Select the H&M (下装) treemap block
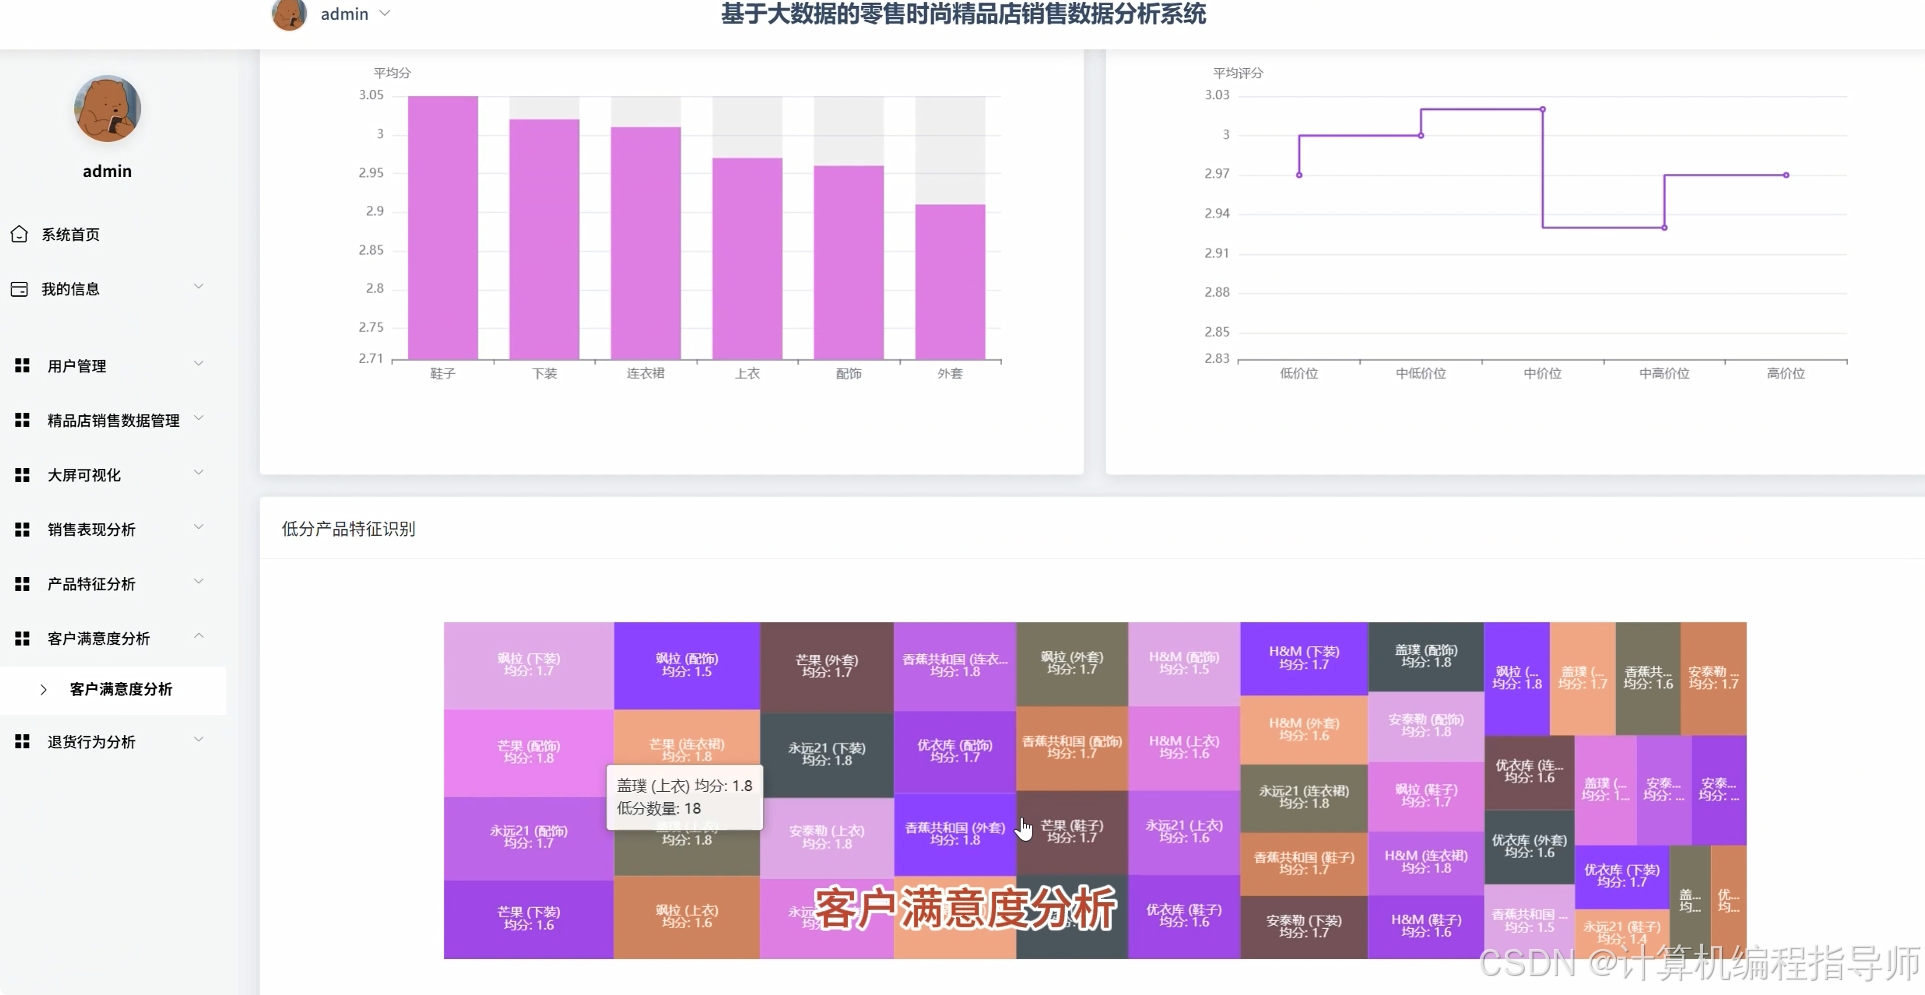The width and height of the screenshot is (1925, 995). (x=1304, y=658)
